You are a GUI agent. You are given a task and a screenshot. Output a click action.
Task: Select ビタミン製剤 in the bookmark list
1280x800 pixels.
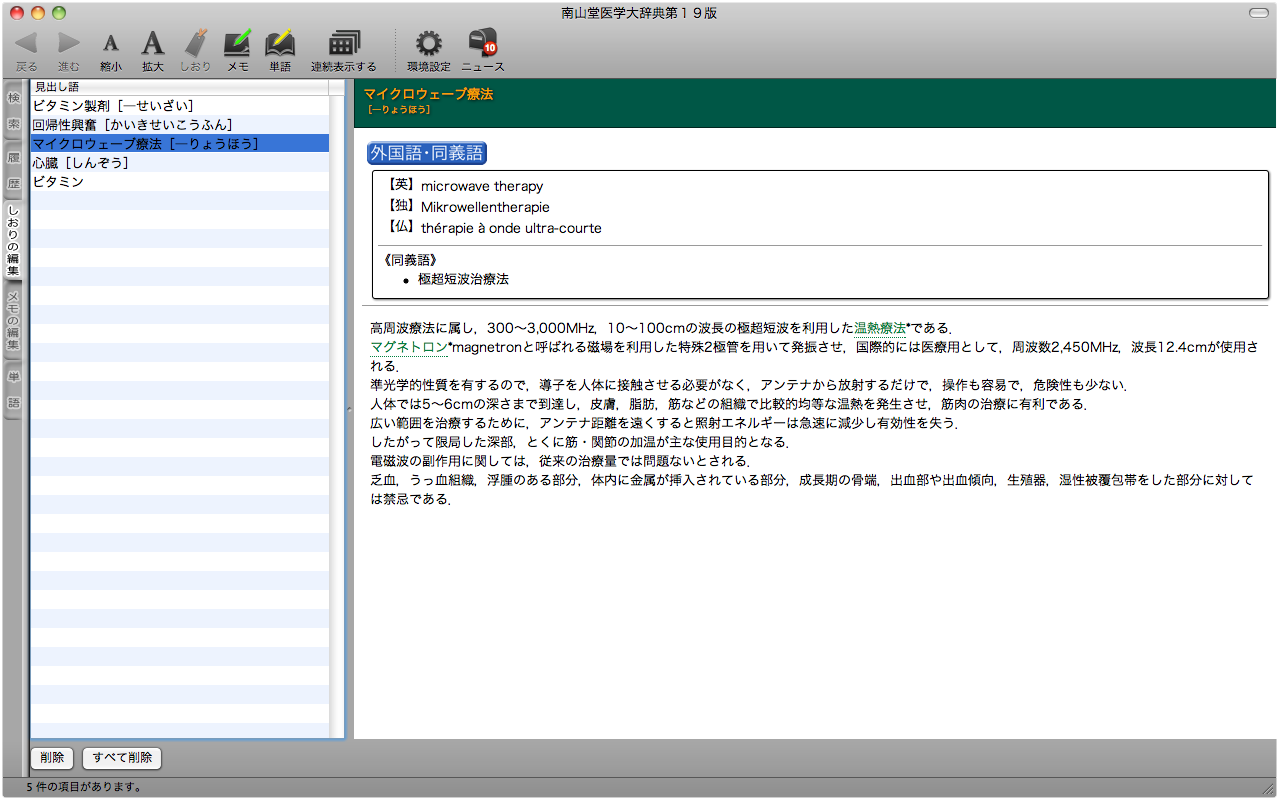click(x=113, y=106)
